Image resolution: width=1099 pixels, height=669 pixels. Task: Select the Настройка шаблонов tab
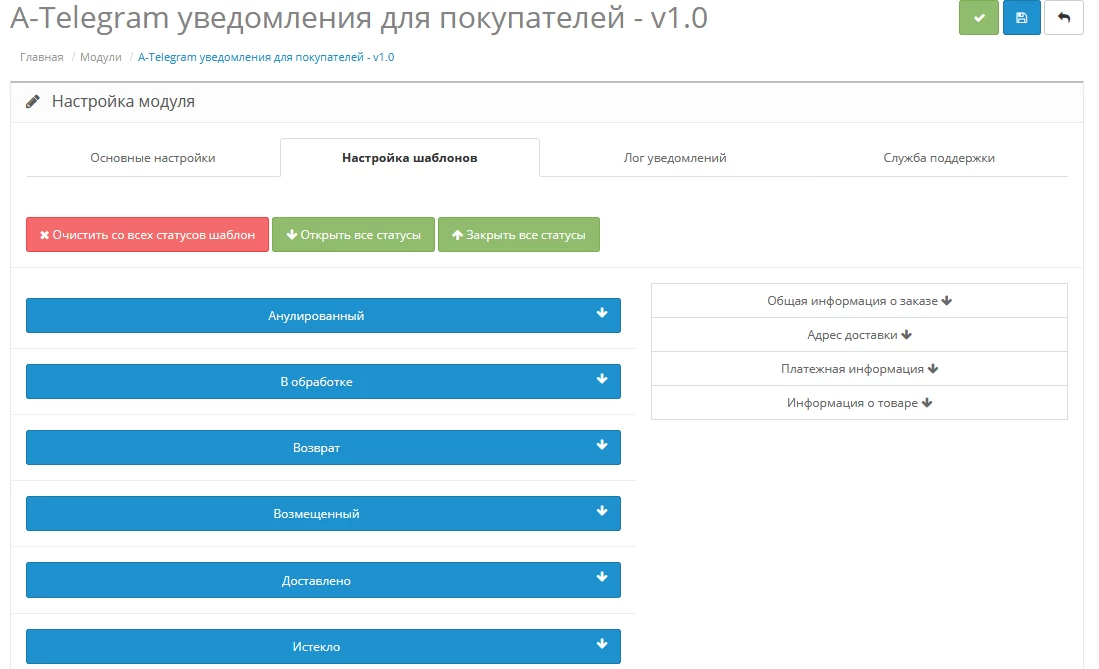click(410, 158)
